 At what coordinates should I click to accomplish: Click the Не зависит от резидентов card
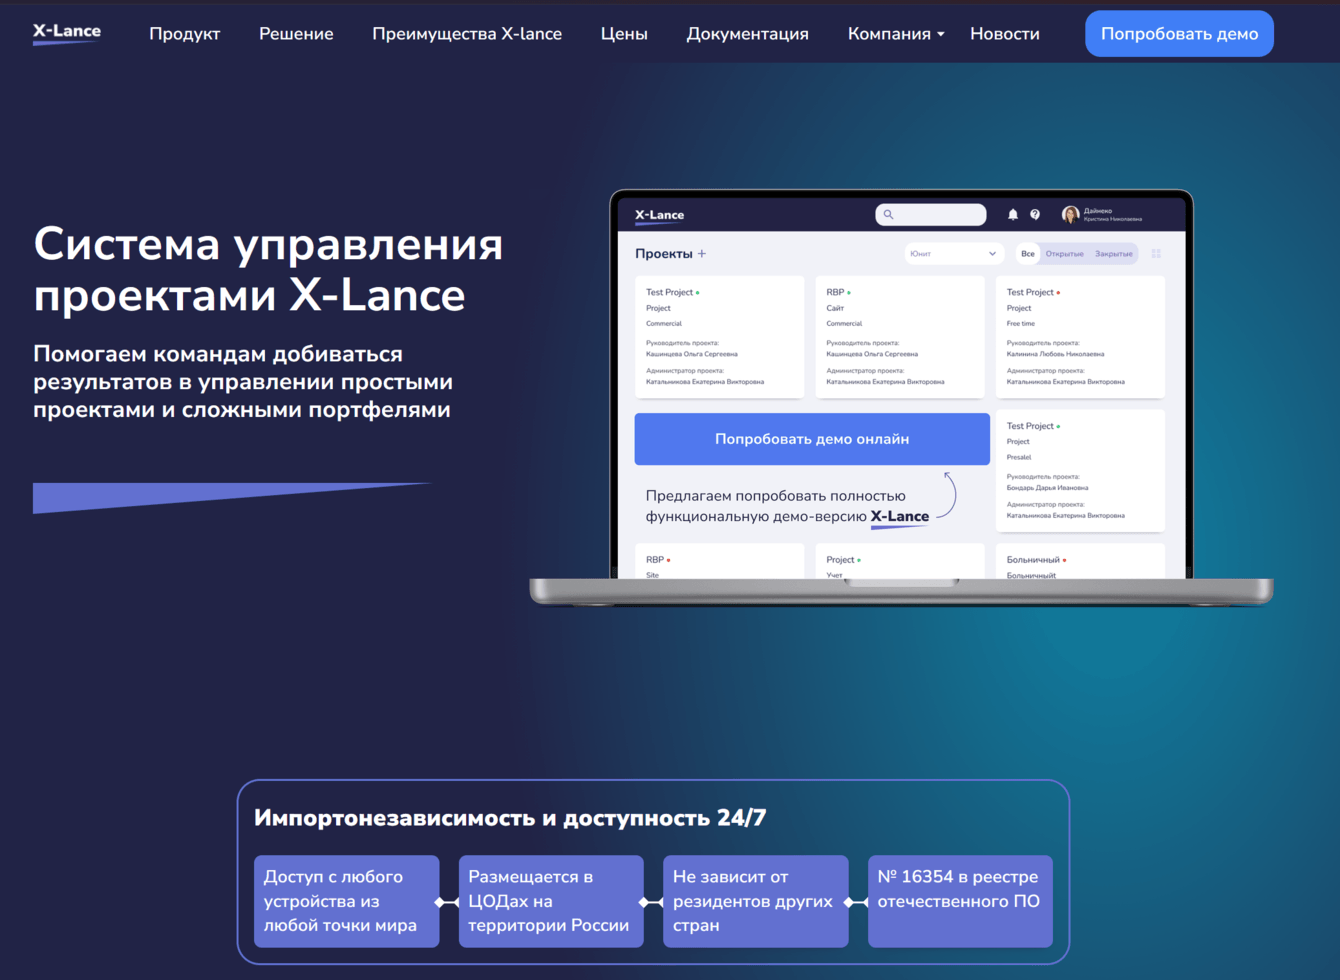756,901
